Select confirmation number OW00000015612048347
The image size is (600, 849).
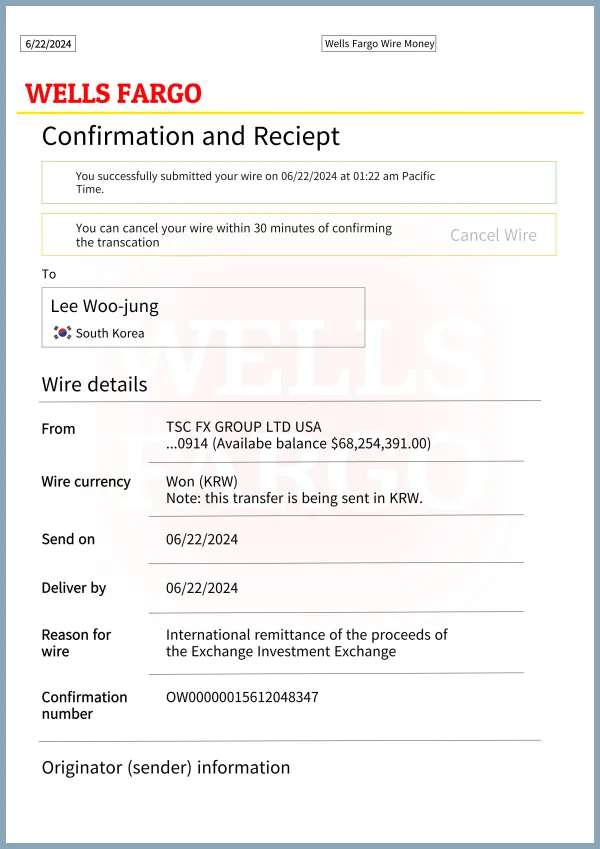coord(242,697)
